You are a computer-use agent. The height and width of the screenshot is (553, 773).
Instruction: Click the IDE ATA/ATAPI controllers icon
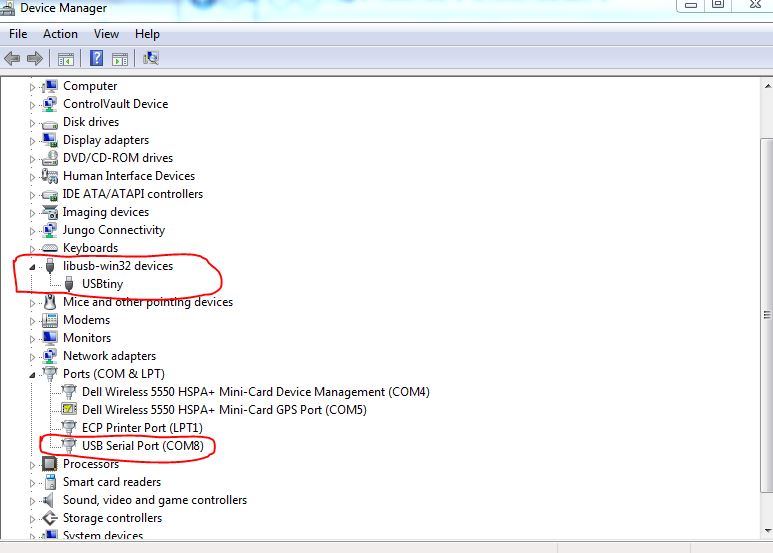50,195
